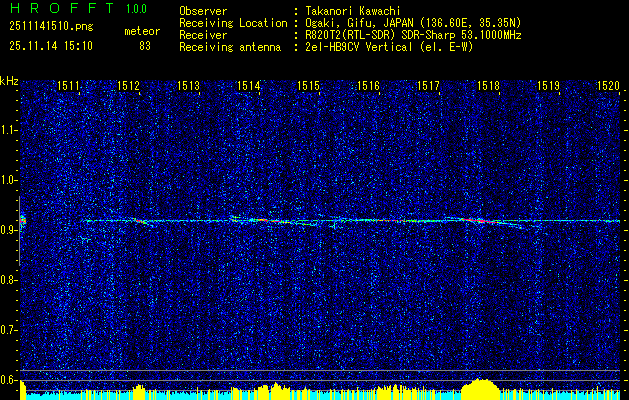The height and width of the screenshot is (400, 629).
Task: Click frequency axis label 0.8
Action: [x=8, y=280]
